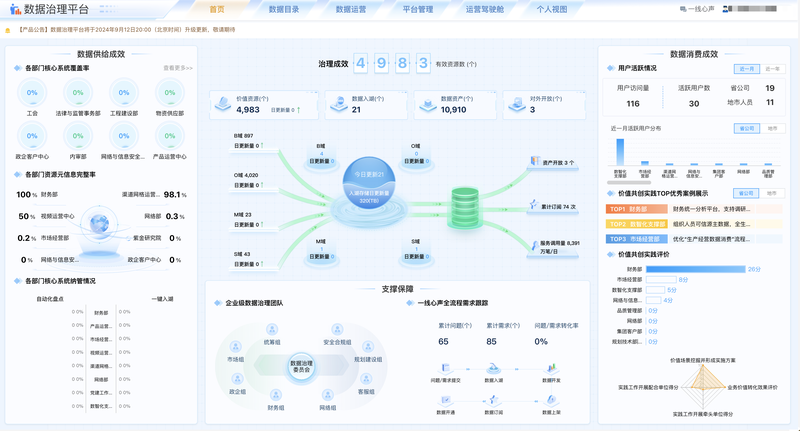The height and width of the screenshot is (431, 800).
Task: Click the globe icon in metadata completeness
Action: [x=99, y=223]
